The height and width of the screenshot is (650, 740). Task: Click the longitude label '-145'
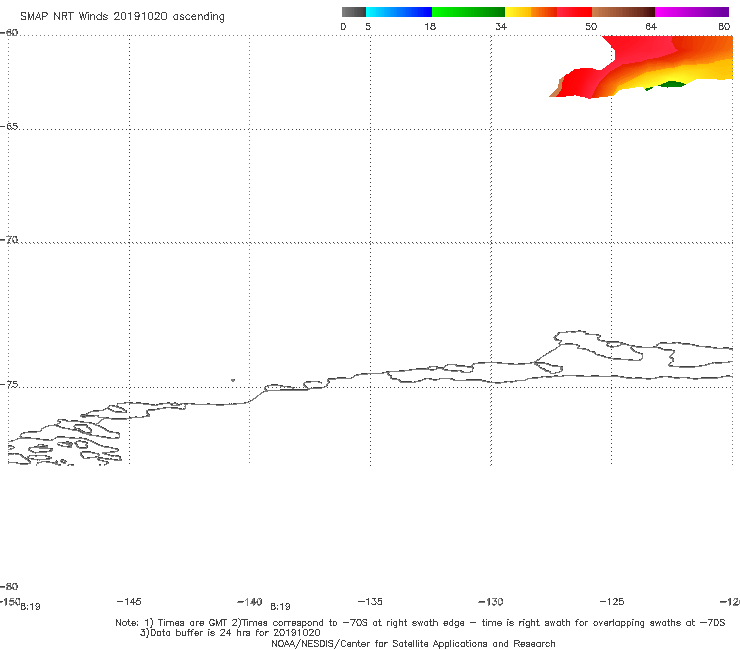(128, 601)
